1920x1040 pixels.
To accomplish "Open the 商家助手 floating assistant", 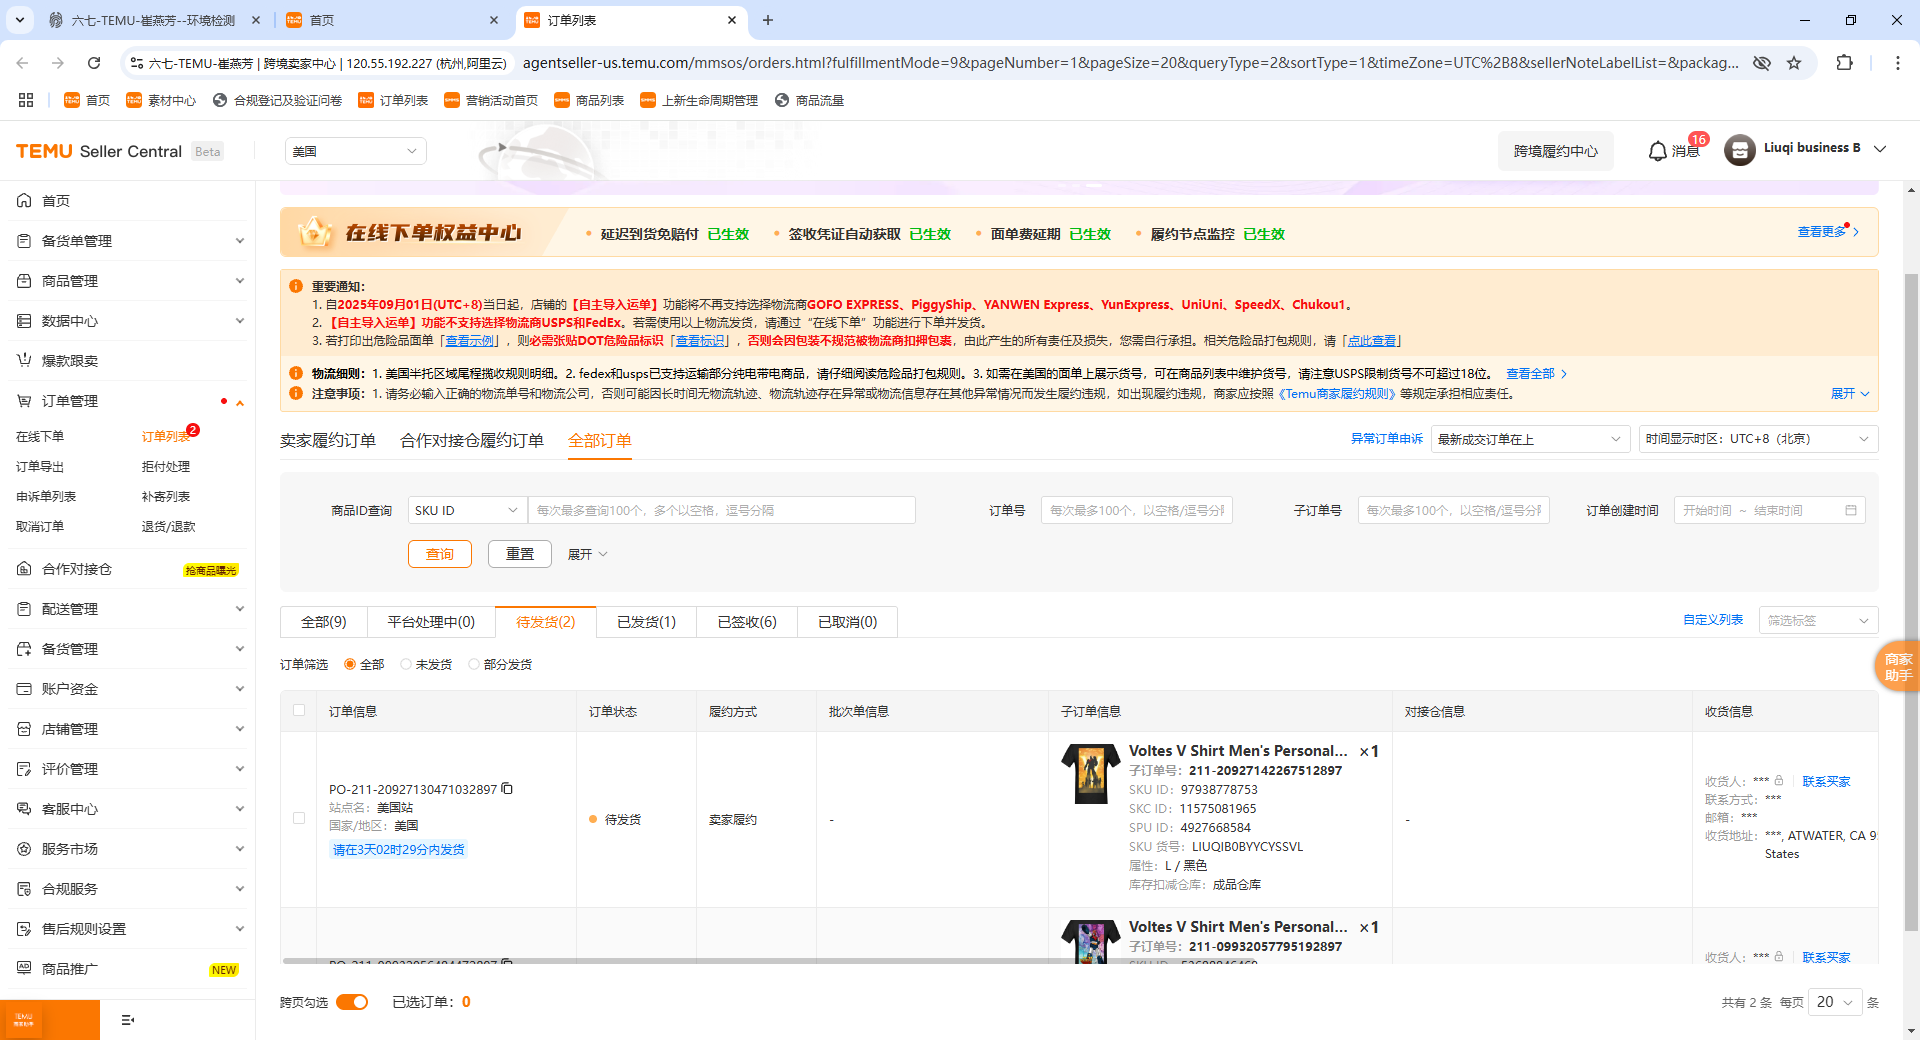I will (1897, 666).
